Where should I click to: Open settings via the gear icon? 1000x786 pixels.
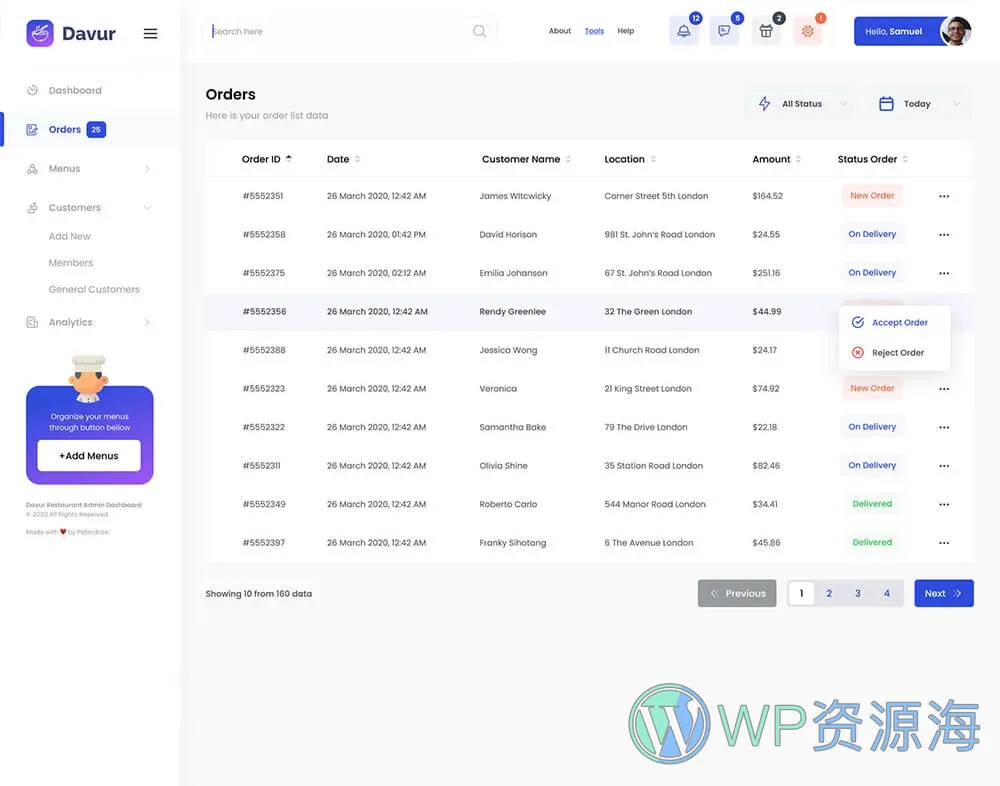(x=807, y=31)
